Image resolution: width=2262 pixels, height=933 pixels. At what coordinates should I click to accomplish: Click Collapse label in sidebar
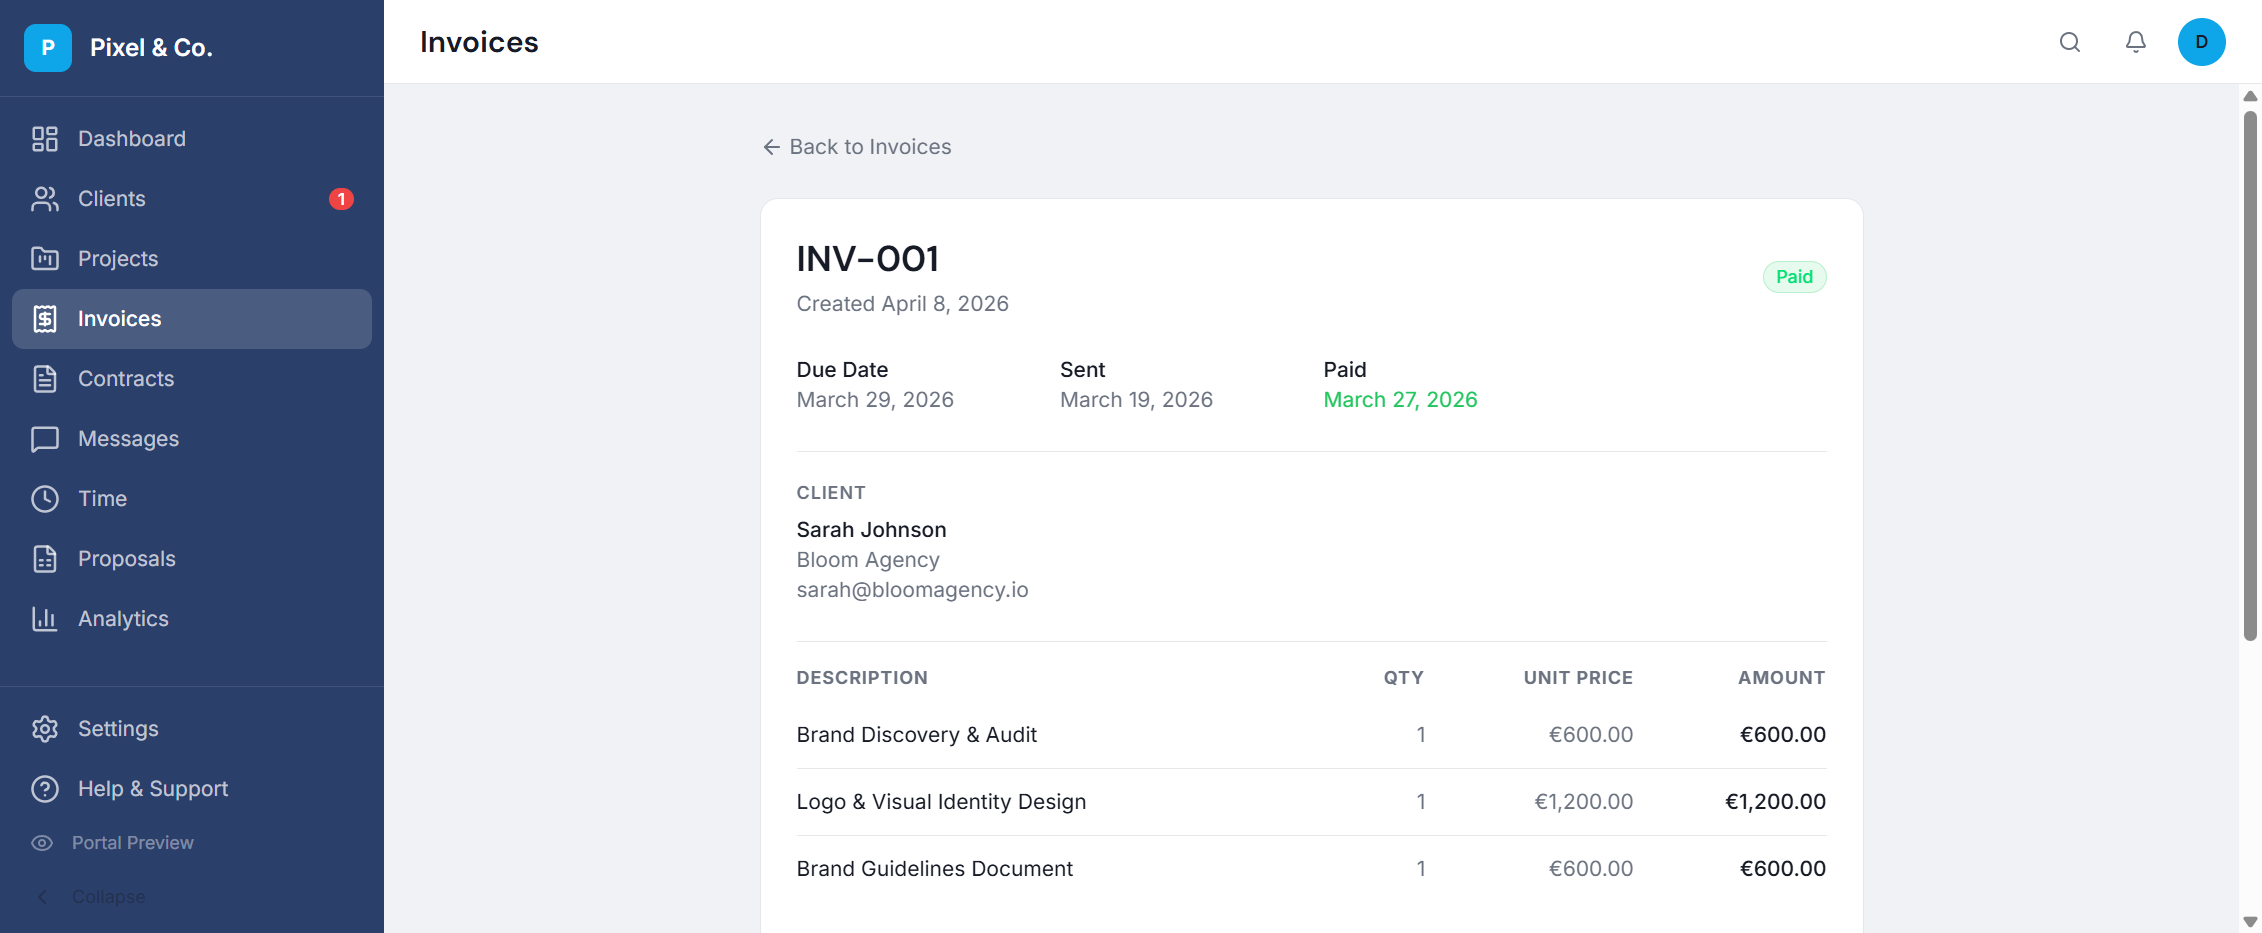109,897
